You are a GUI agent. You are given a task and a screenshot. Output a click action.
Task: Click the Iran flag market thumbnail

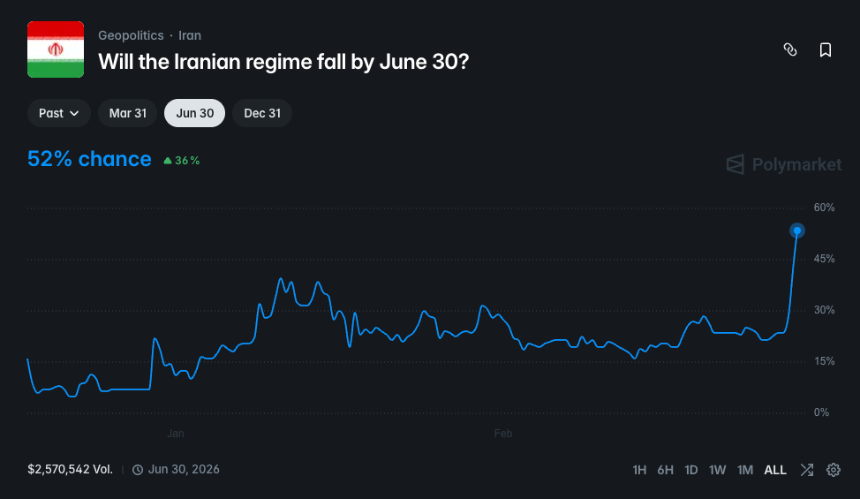[x=55, y=49]
